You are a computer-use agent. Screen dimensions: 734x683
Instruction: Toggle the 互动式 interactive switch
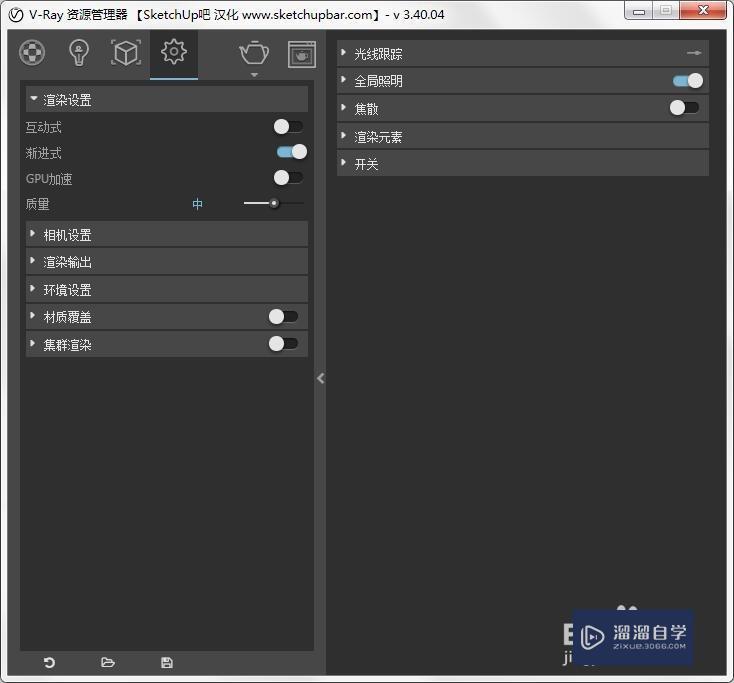coord(288,126)
